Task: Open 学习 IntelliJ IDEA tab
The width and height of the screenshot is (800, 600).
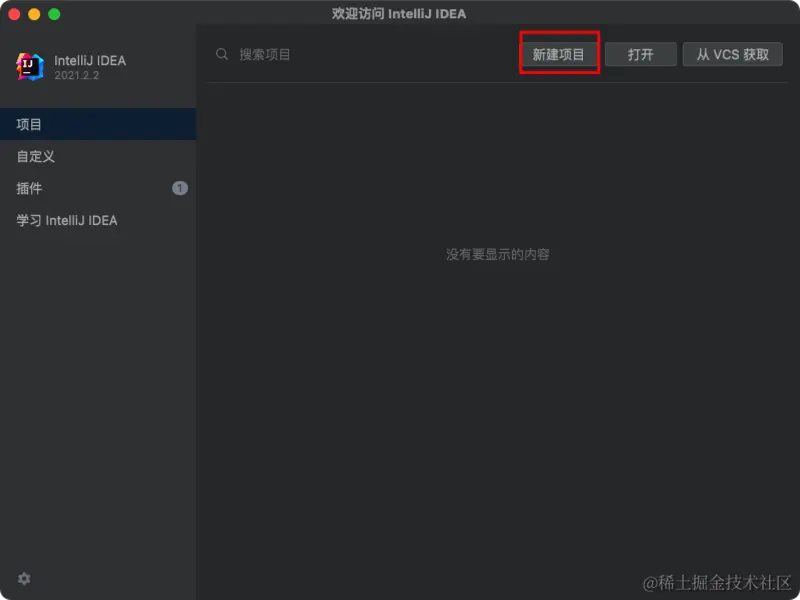Action: (x=98, y=220)
